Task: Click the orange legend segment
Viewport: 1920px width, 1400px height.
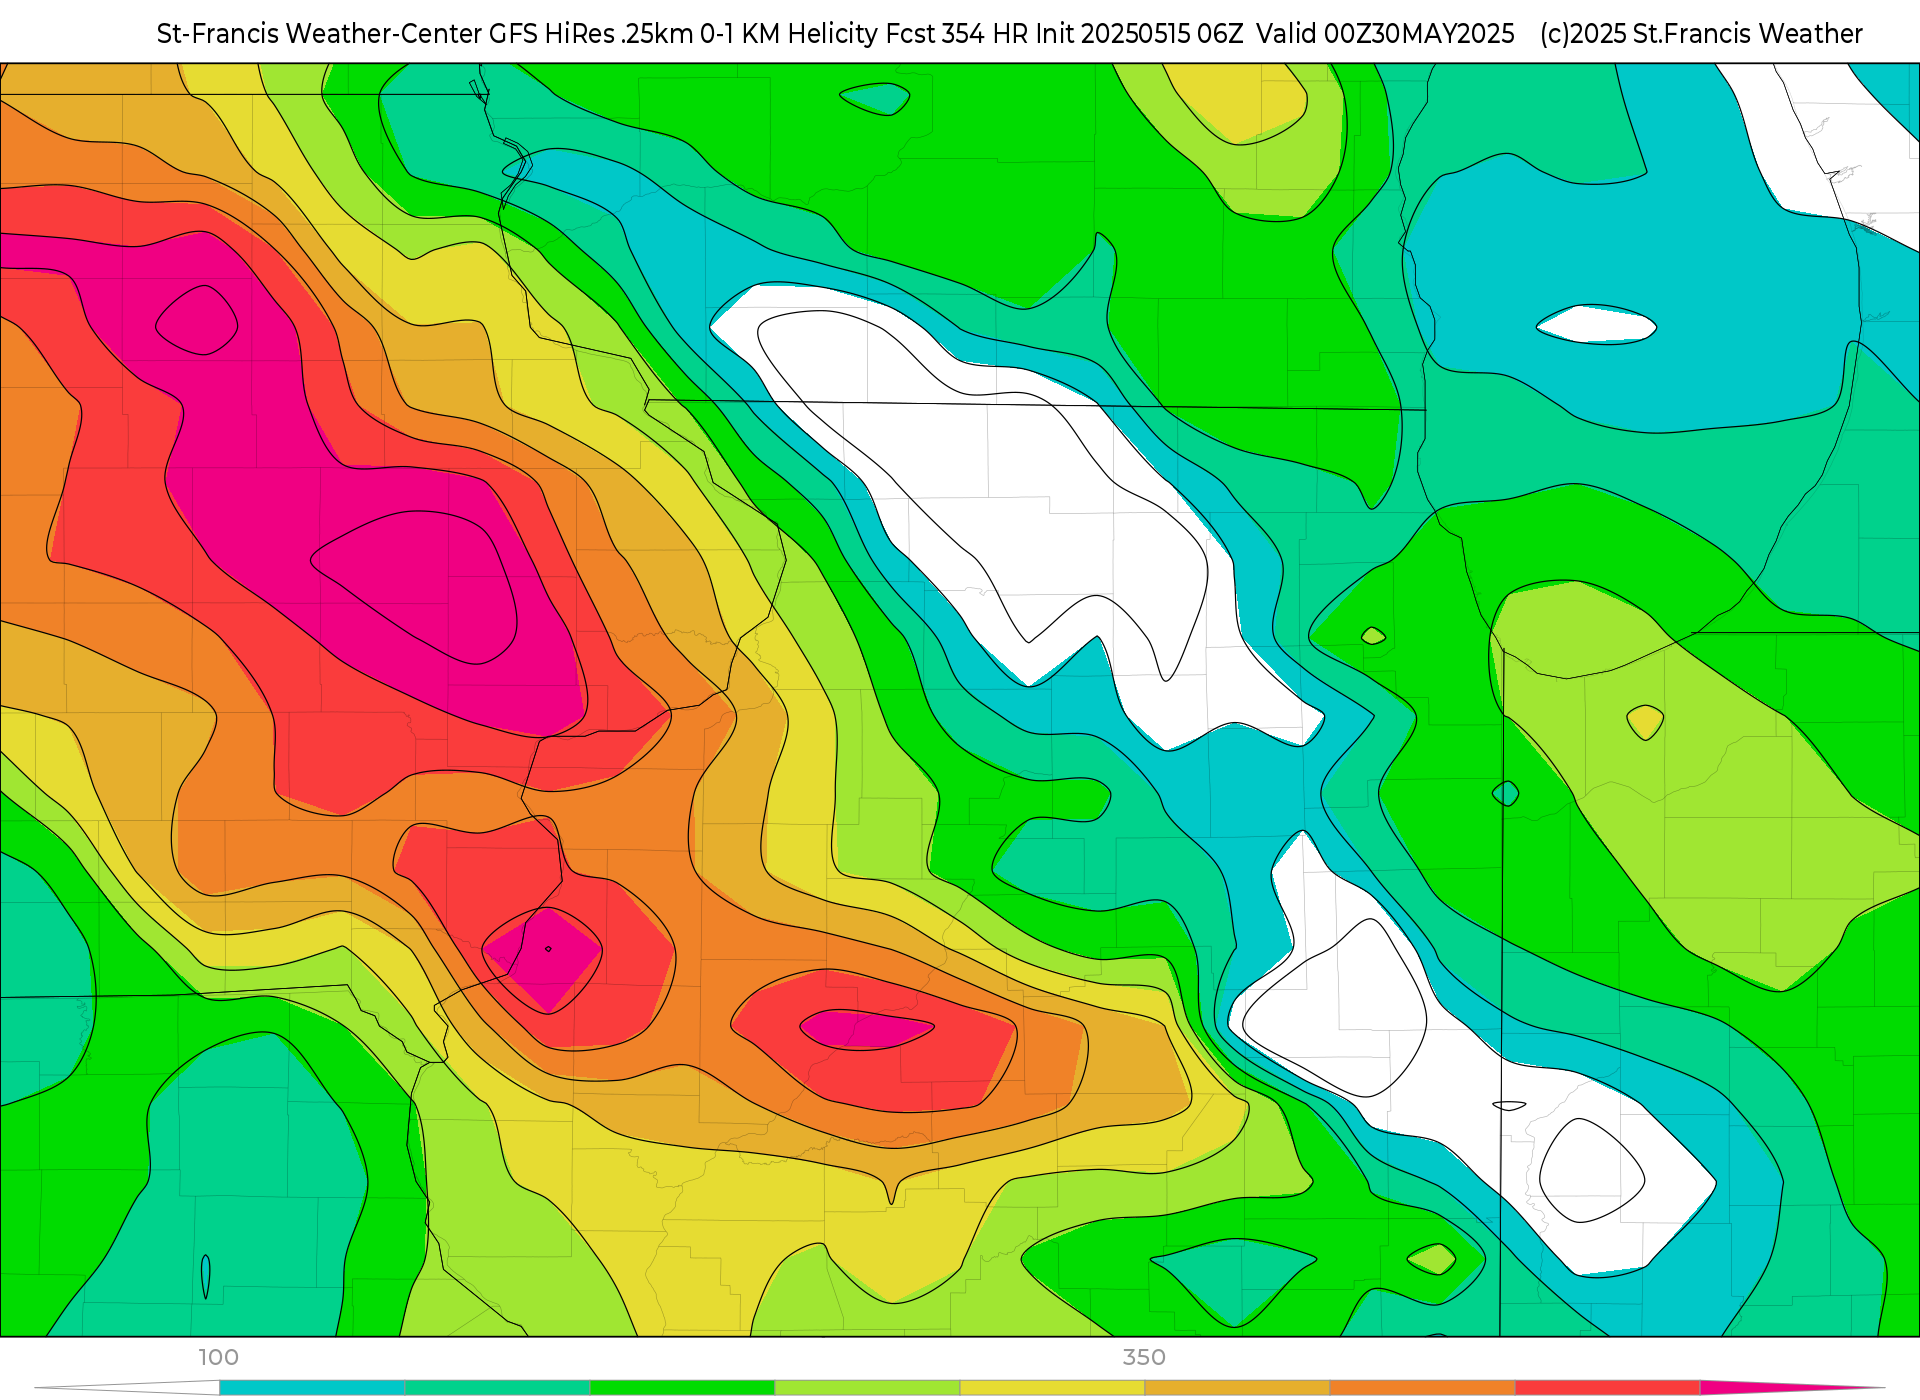Action: tap(1422, 1388)
